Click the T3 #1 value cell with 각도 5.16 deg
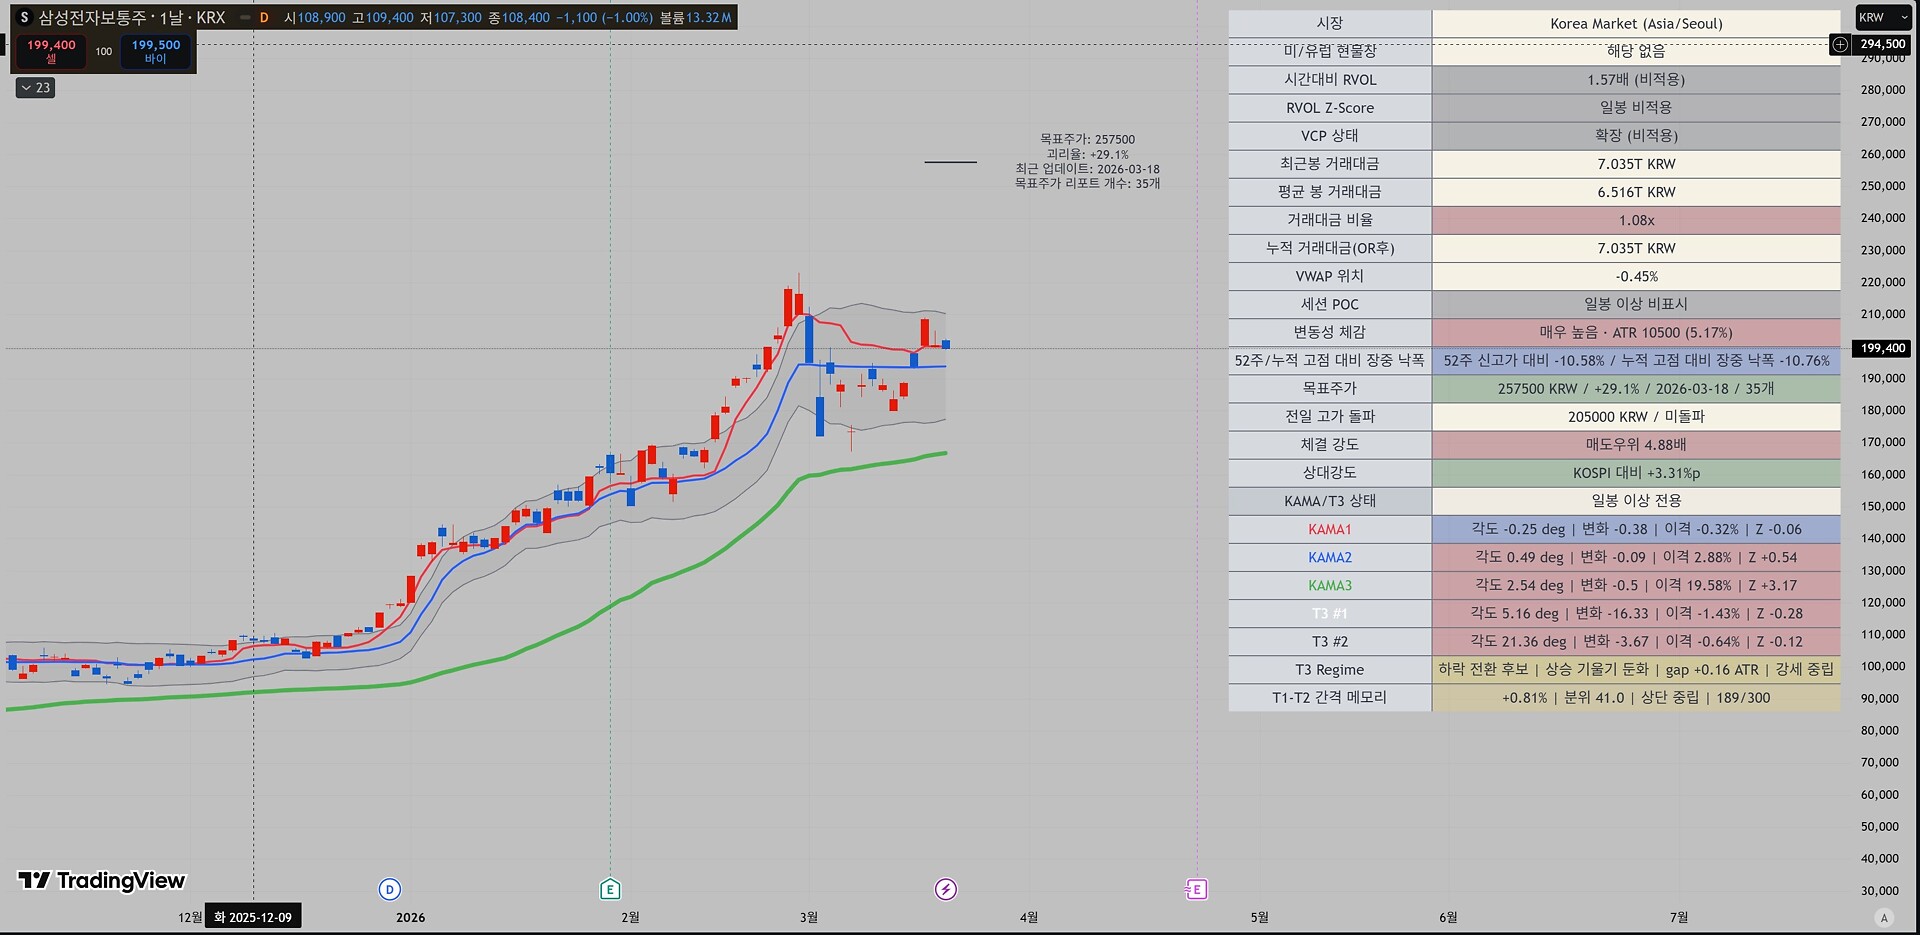The image size is (1920, 935). [x=1636, y=613]
